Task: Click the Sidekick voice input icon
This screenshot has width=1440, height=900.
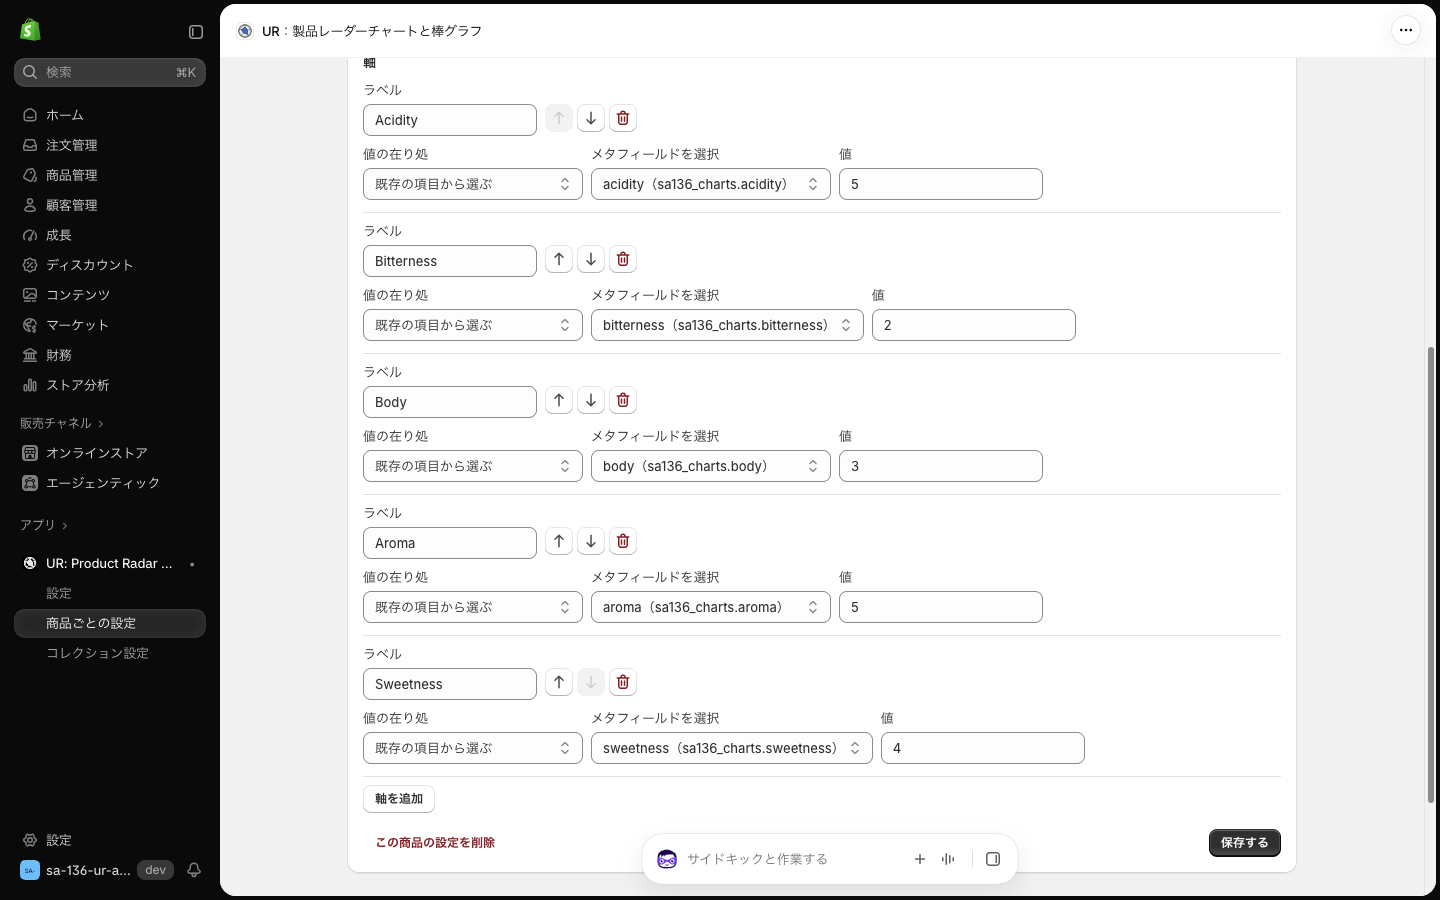Action: 948,859
